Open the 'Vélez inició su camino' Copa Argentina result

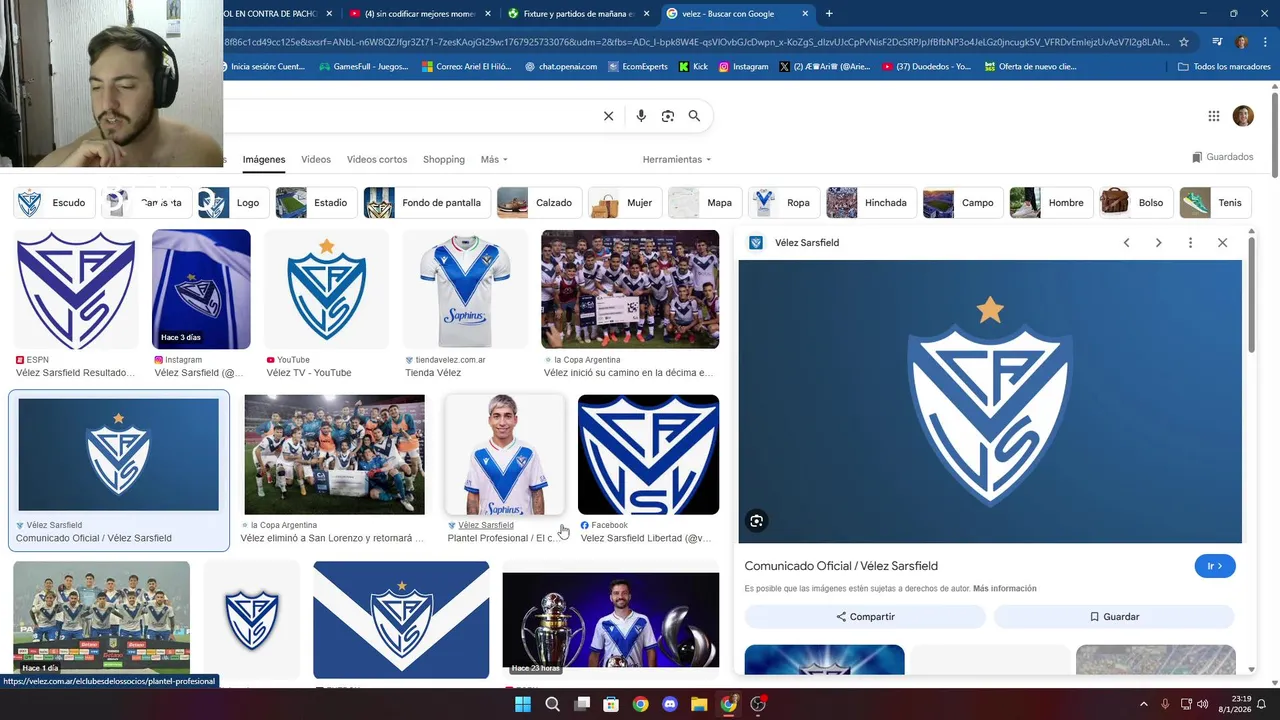pos(630,290)
